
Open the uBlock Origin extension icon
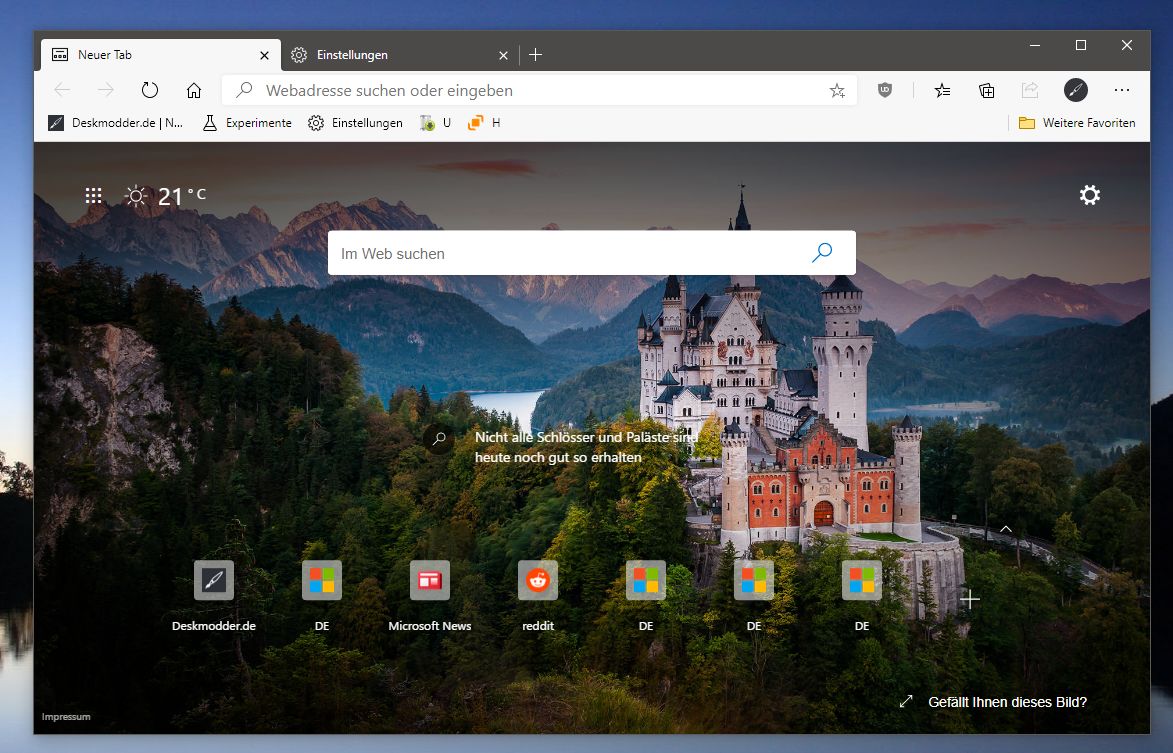(885, 90)
